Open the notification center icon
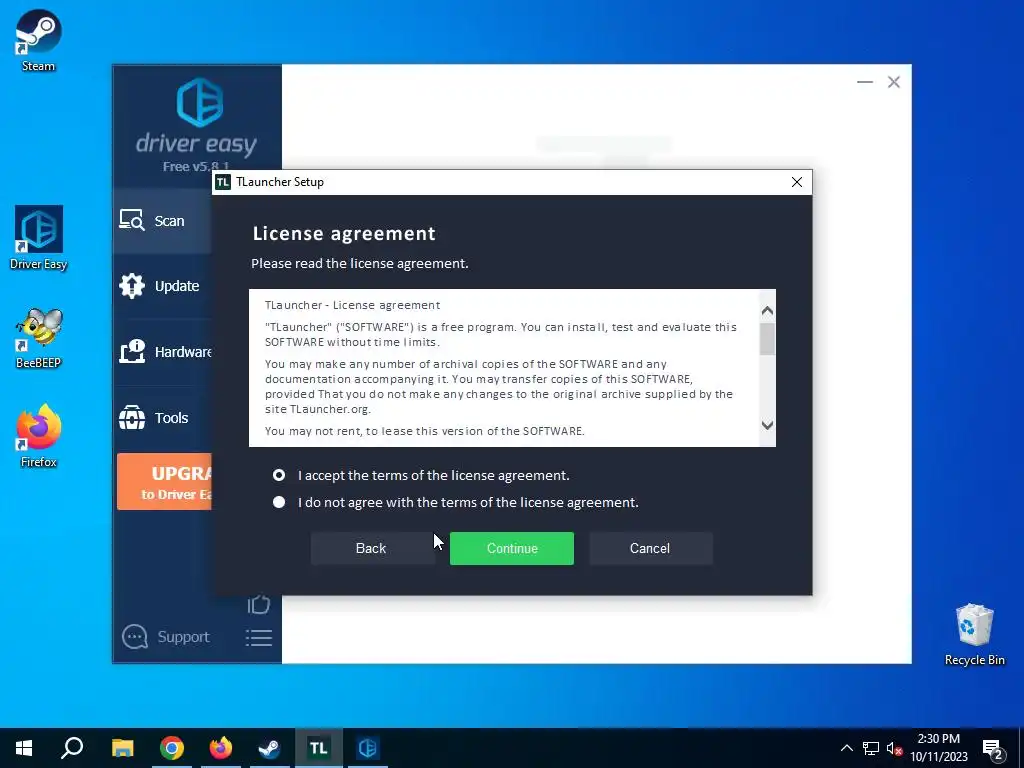 [x=993, y=749]
